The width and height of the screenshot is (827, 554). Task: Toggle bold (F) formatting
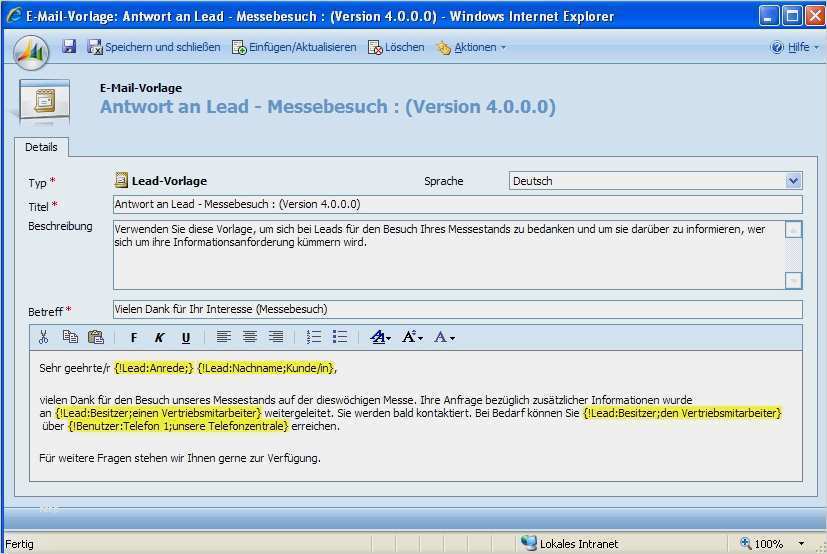point(134,338)
